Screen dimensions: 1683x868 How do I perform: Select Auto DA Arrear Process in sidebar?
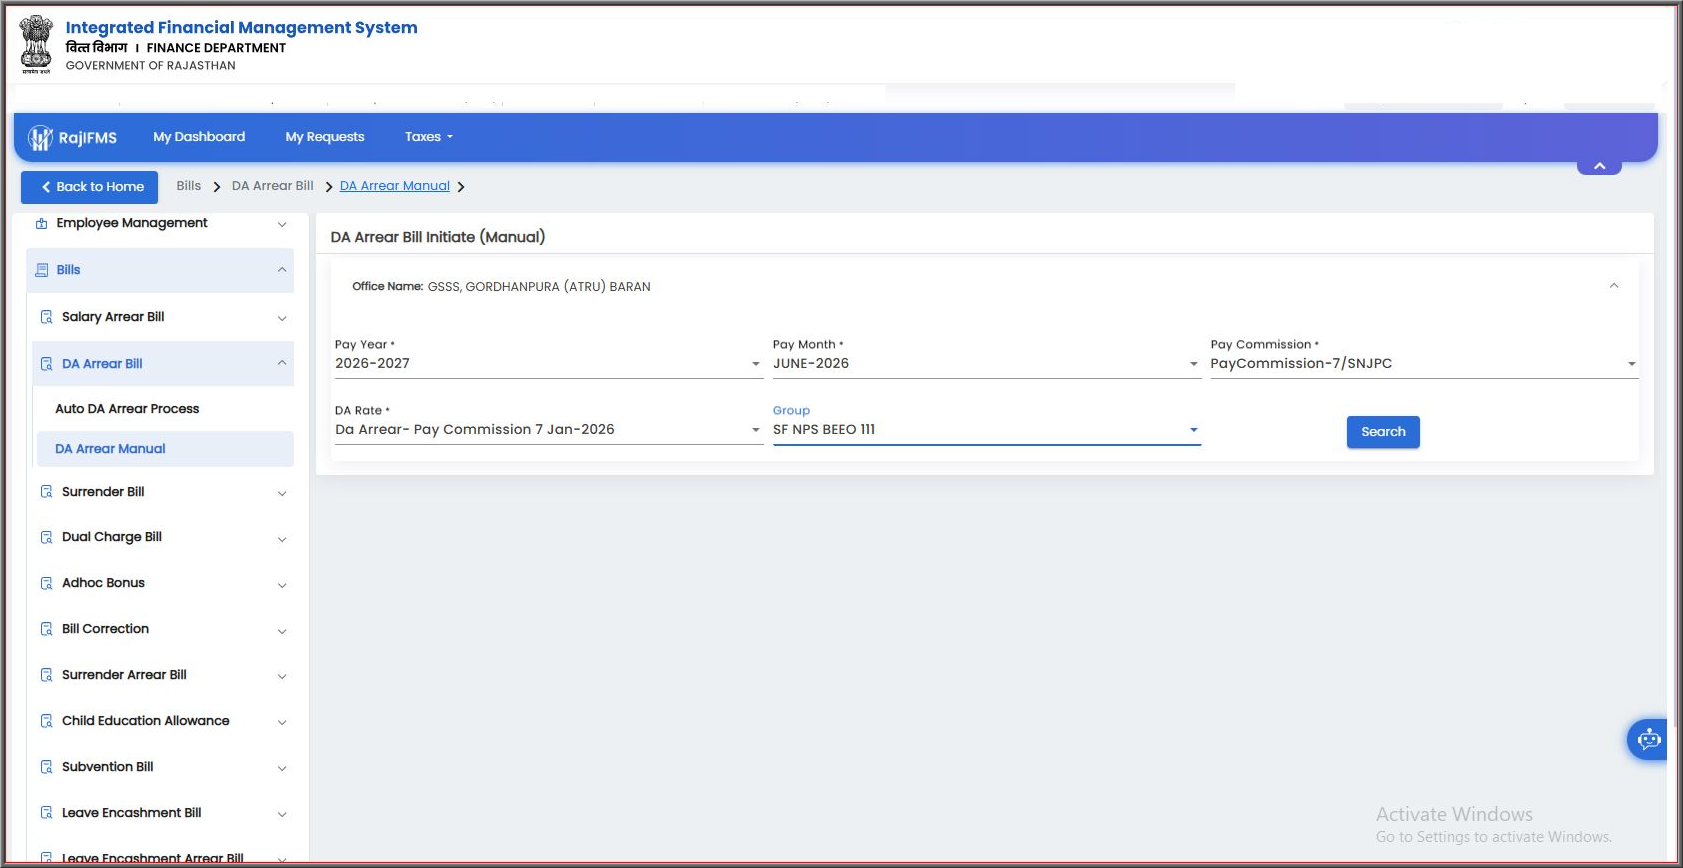[127, 409]
